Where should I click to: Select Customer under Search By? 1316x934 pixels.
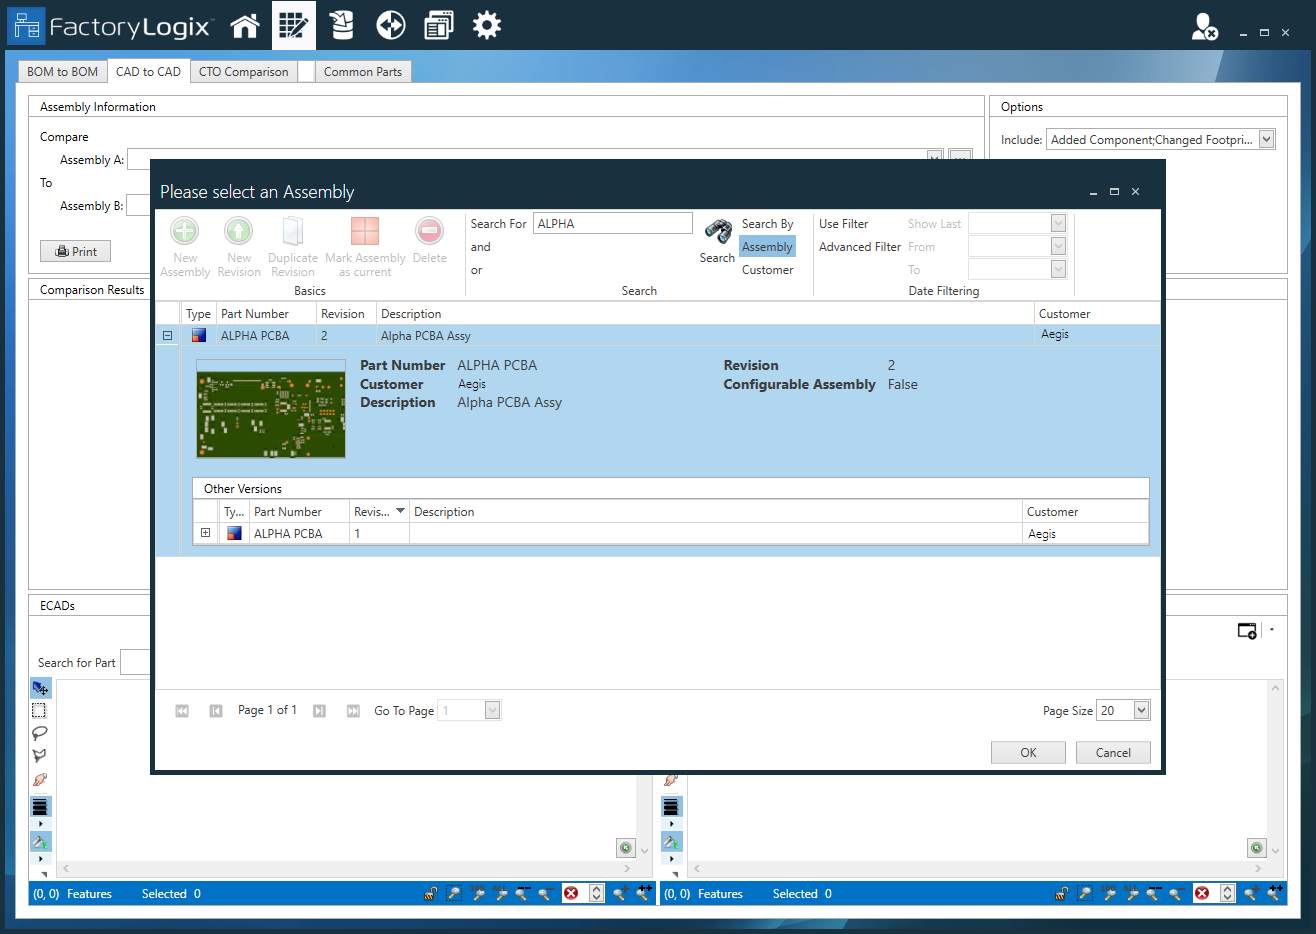click(x=767, y=270)
